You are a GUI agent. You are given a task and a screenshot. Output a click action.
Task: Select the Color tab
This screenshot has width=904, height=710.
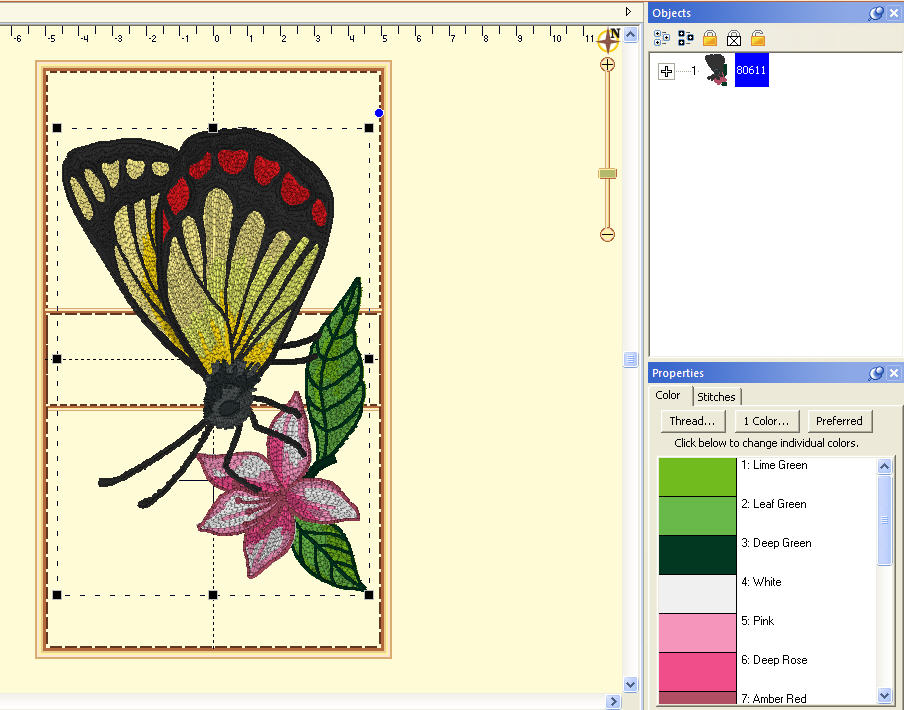668,396
